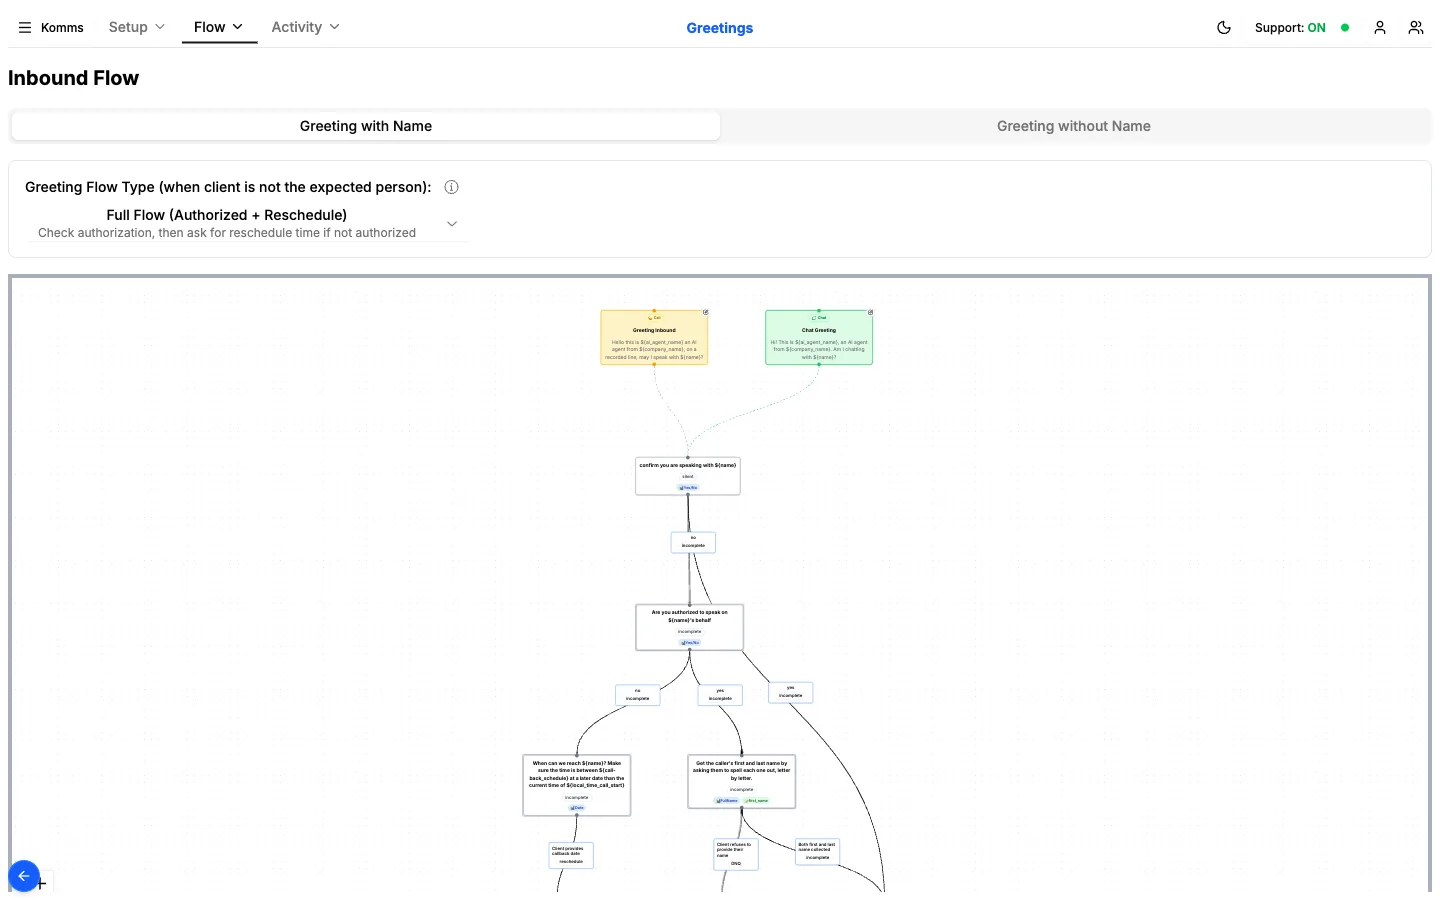Show info about Greeting Flow Type
Image resolution: width=1440 pixels, height=900 pixels.
coord(452,187)
